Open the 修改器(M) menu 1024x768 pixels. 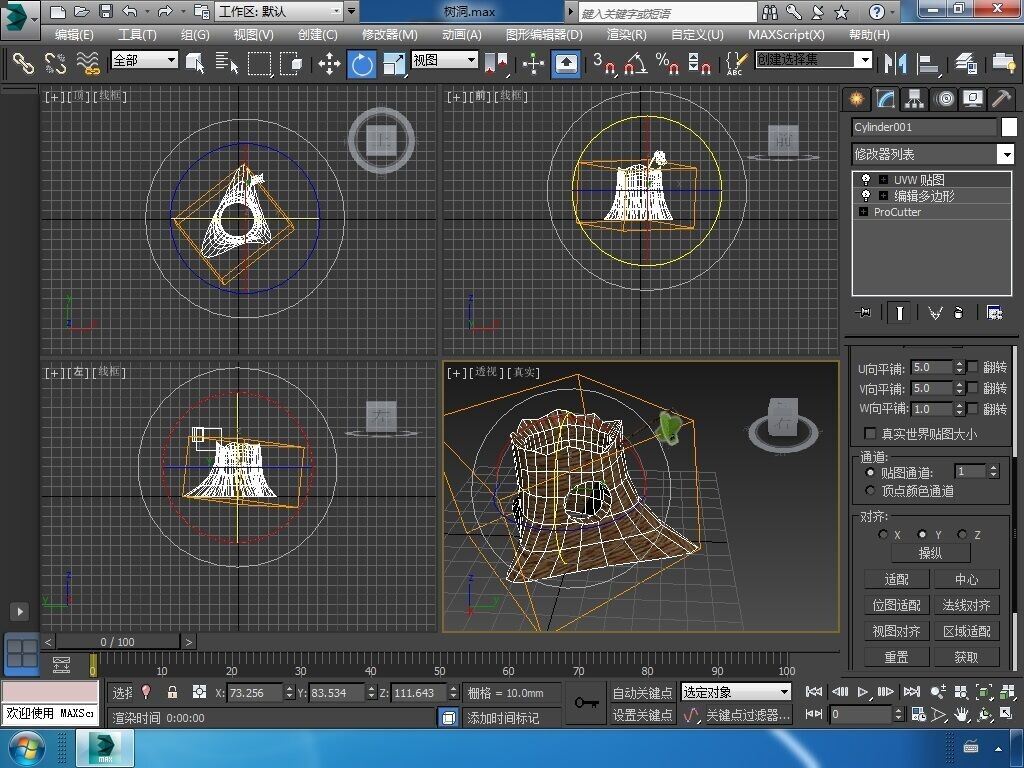389,34
